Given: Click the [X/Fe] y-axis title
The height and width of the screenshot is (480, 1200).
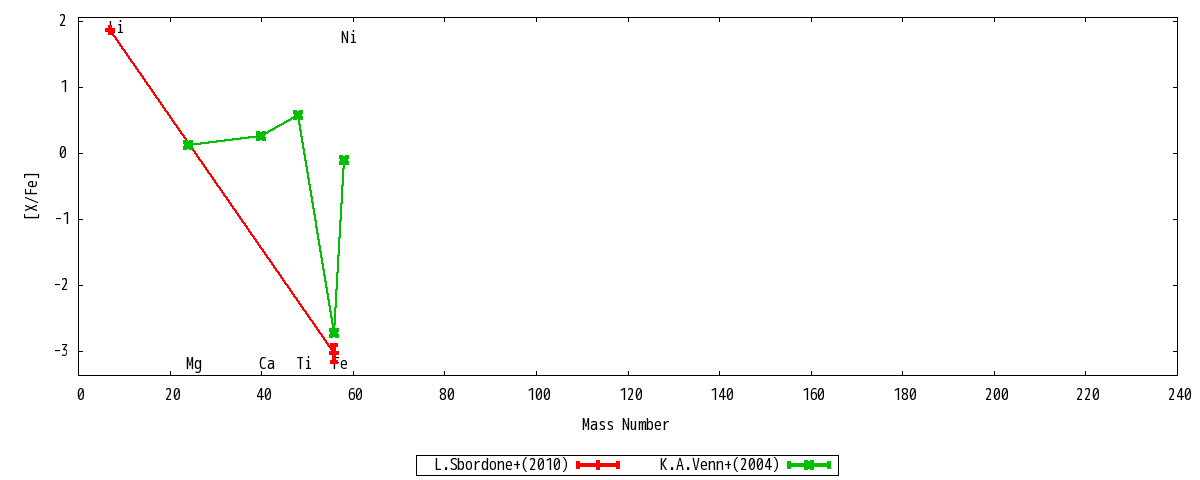Looking at the screenshot, I should (32, 196).
